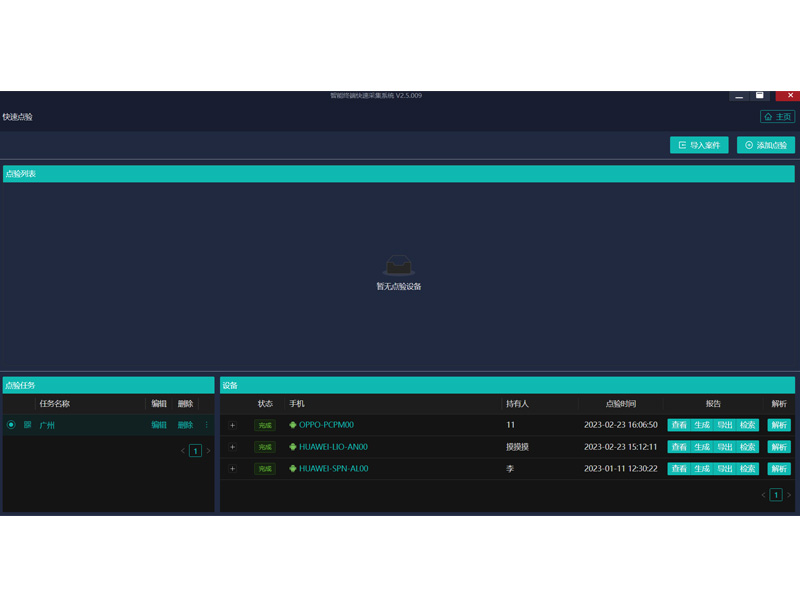Expand the OPPO-PCPM00 device row
The image size is (800, 600).
(x=232, y=425)
